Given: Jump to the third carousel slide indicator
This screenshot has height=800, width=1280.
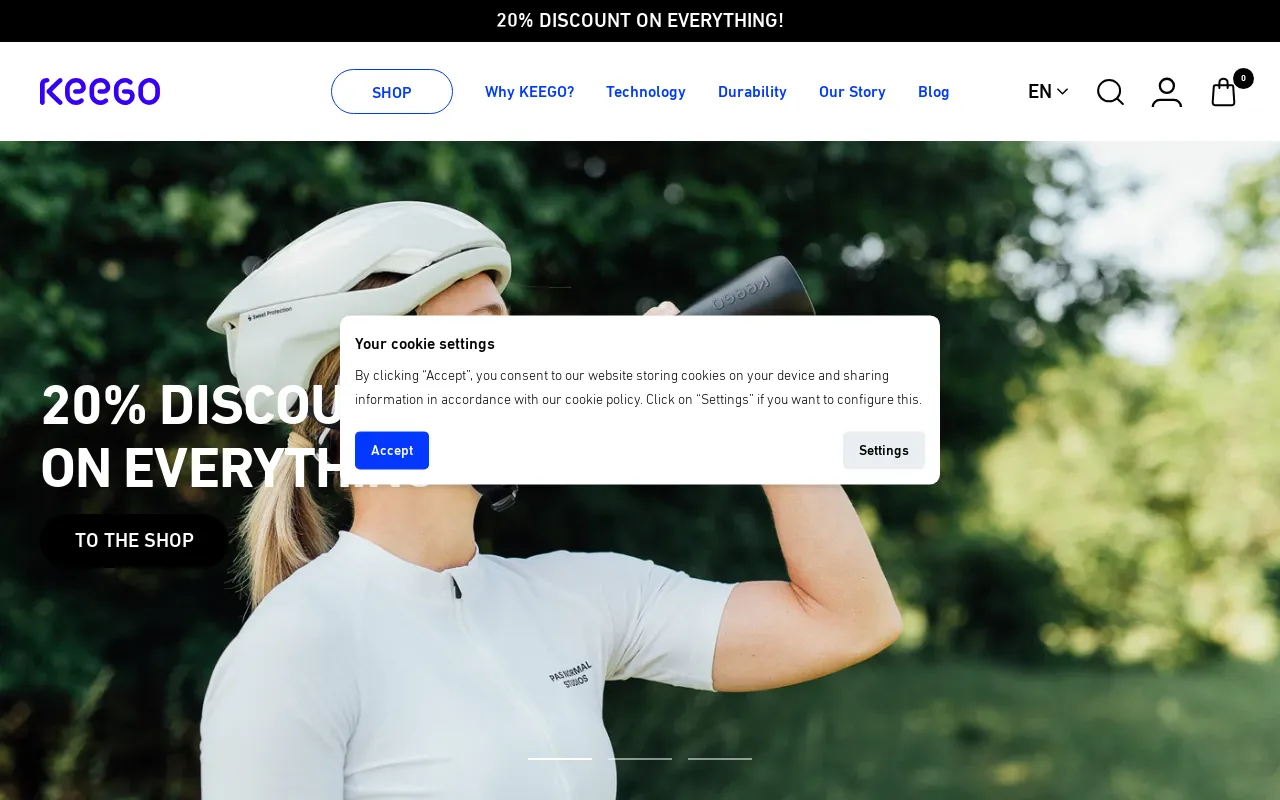Looking at the screenshot, I should pyautogui.click(x=720, y=759).
